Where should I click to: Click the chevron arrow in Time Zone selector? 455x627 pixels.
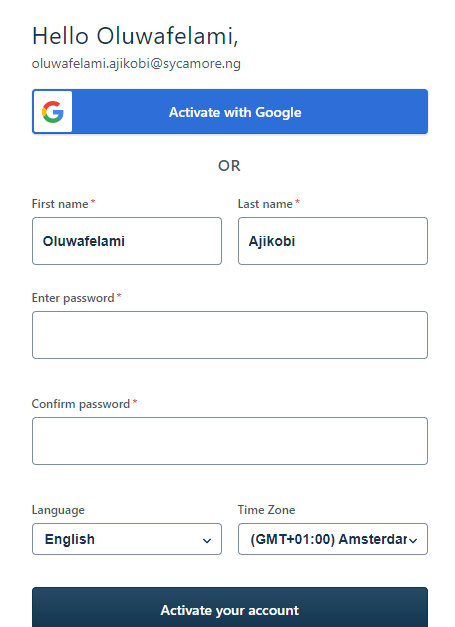[x=413, y=541]
